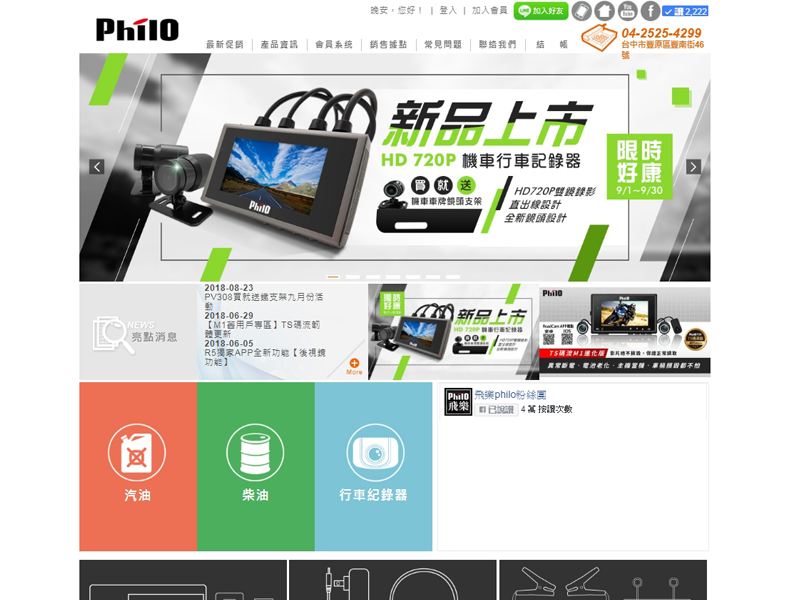Click the 行車紀錄器 dashcam icon
800x600 pixels.
click(x=375, y=453)
